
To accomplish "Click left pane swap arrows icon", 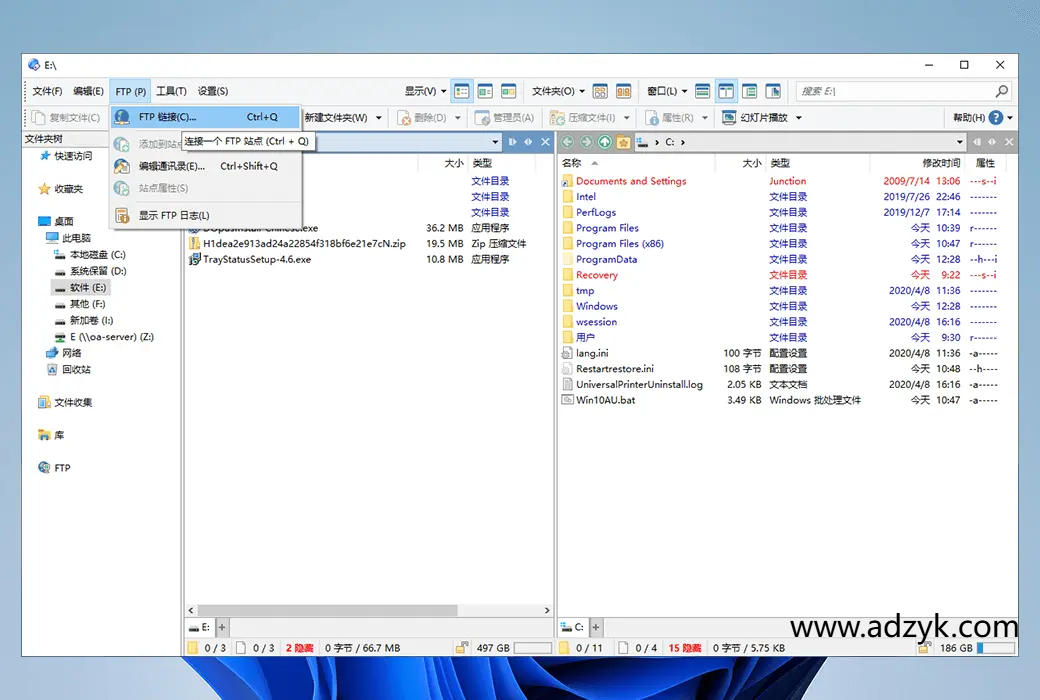I will tap(528, 142).
